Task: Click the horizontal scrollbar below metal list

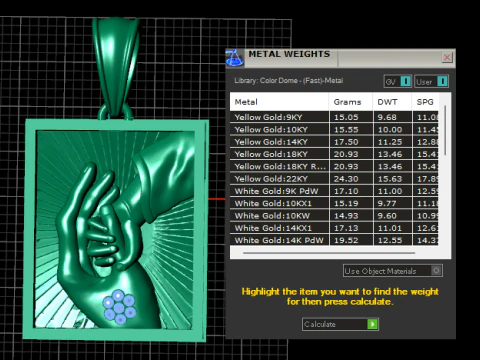Action: click(329, 253)
